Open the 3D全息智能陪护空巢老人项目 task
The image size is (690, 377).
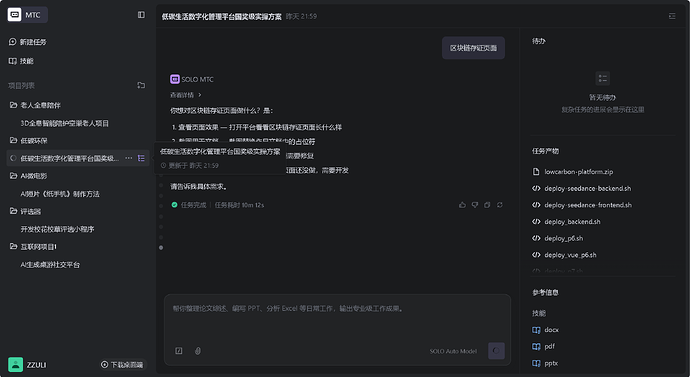tap(65, 123)
